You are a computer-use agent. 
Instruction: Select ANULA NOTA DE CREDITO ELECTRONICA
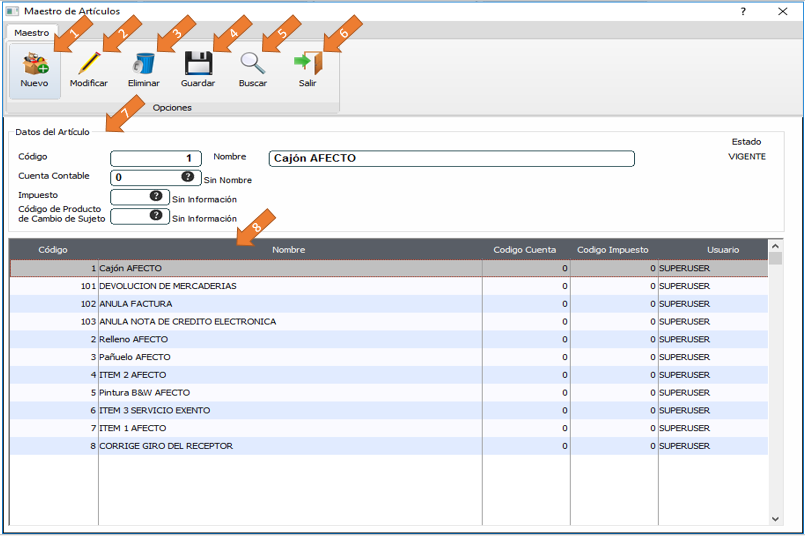click(x=389, y=322)
